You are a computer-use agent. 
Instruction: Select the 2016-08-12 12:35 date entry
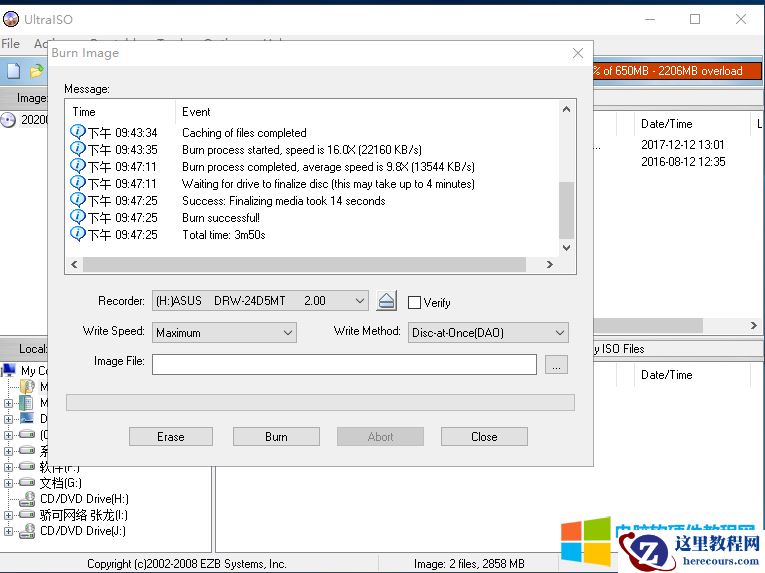[683, 162]
